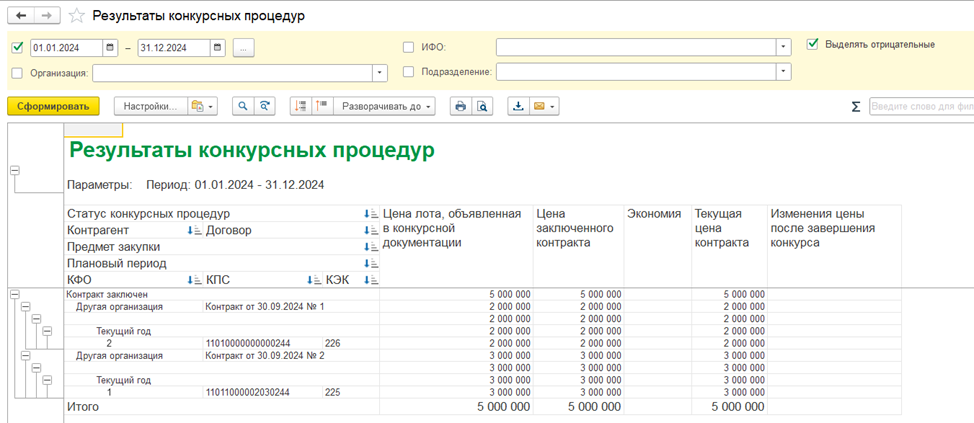Click the Экономия column header

pos(654,214)
